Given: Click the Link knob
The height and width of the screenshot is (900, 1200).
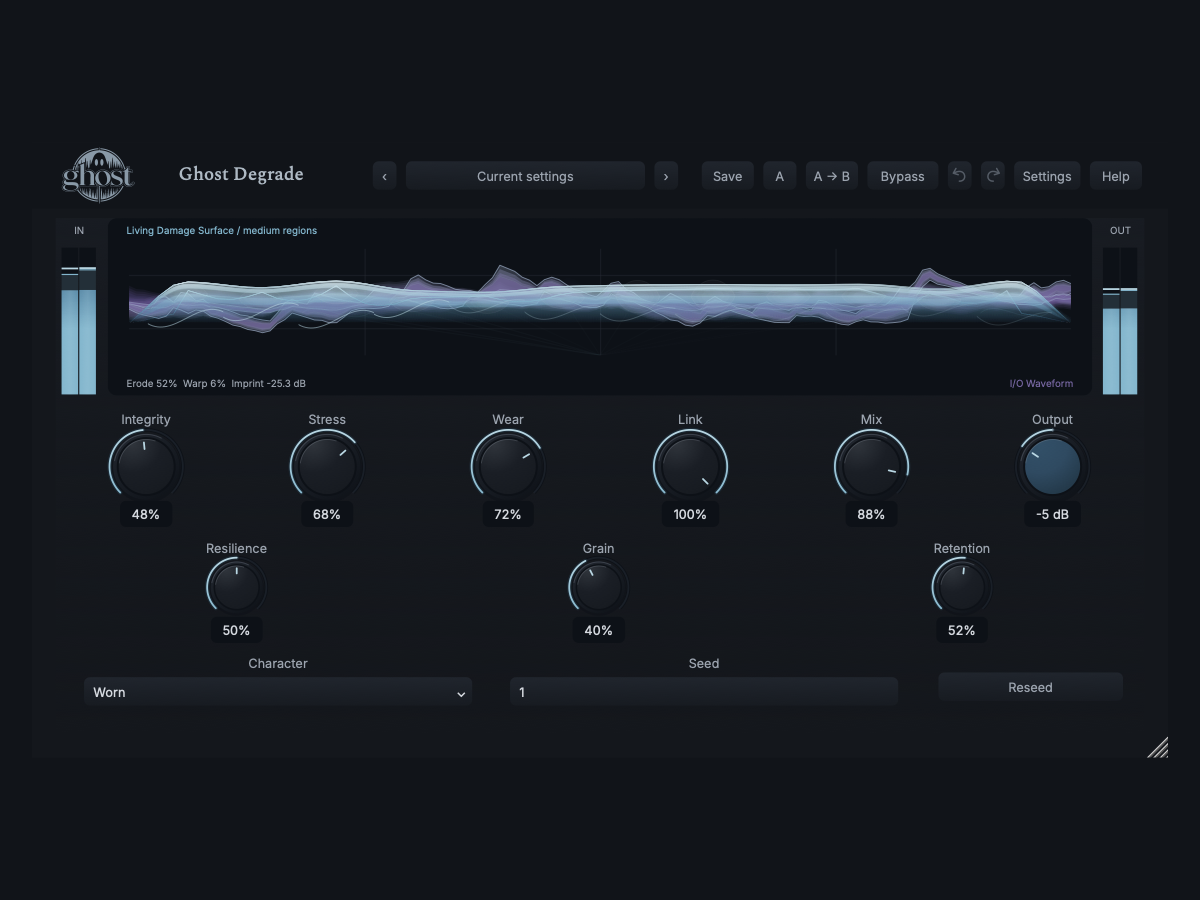Looking at the screenshot, I should coord(690,466).
